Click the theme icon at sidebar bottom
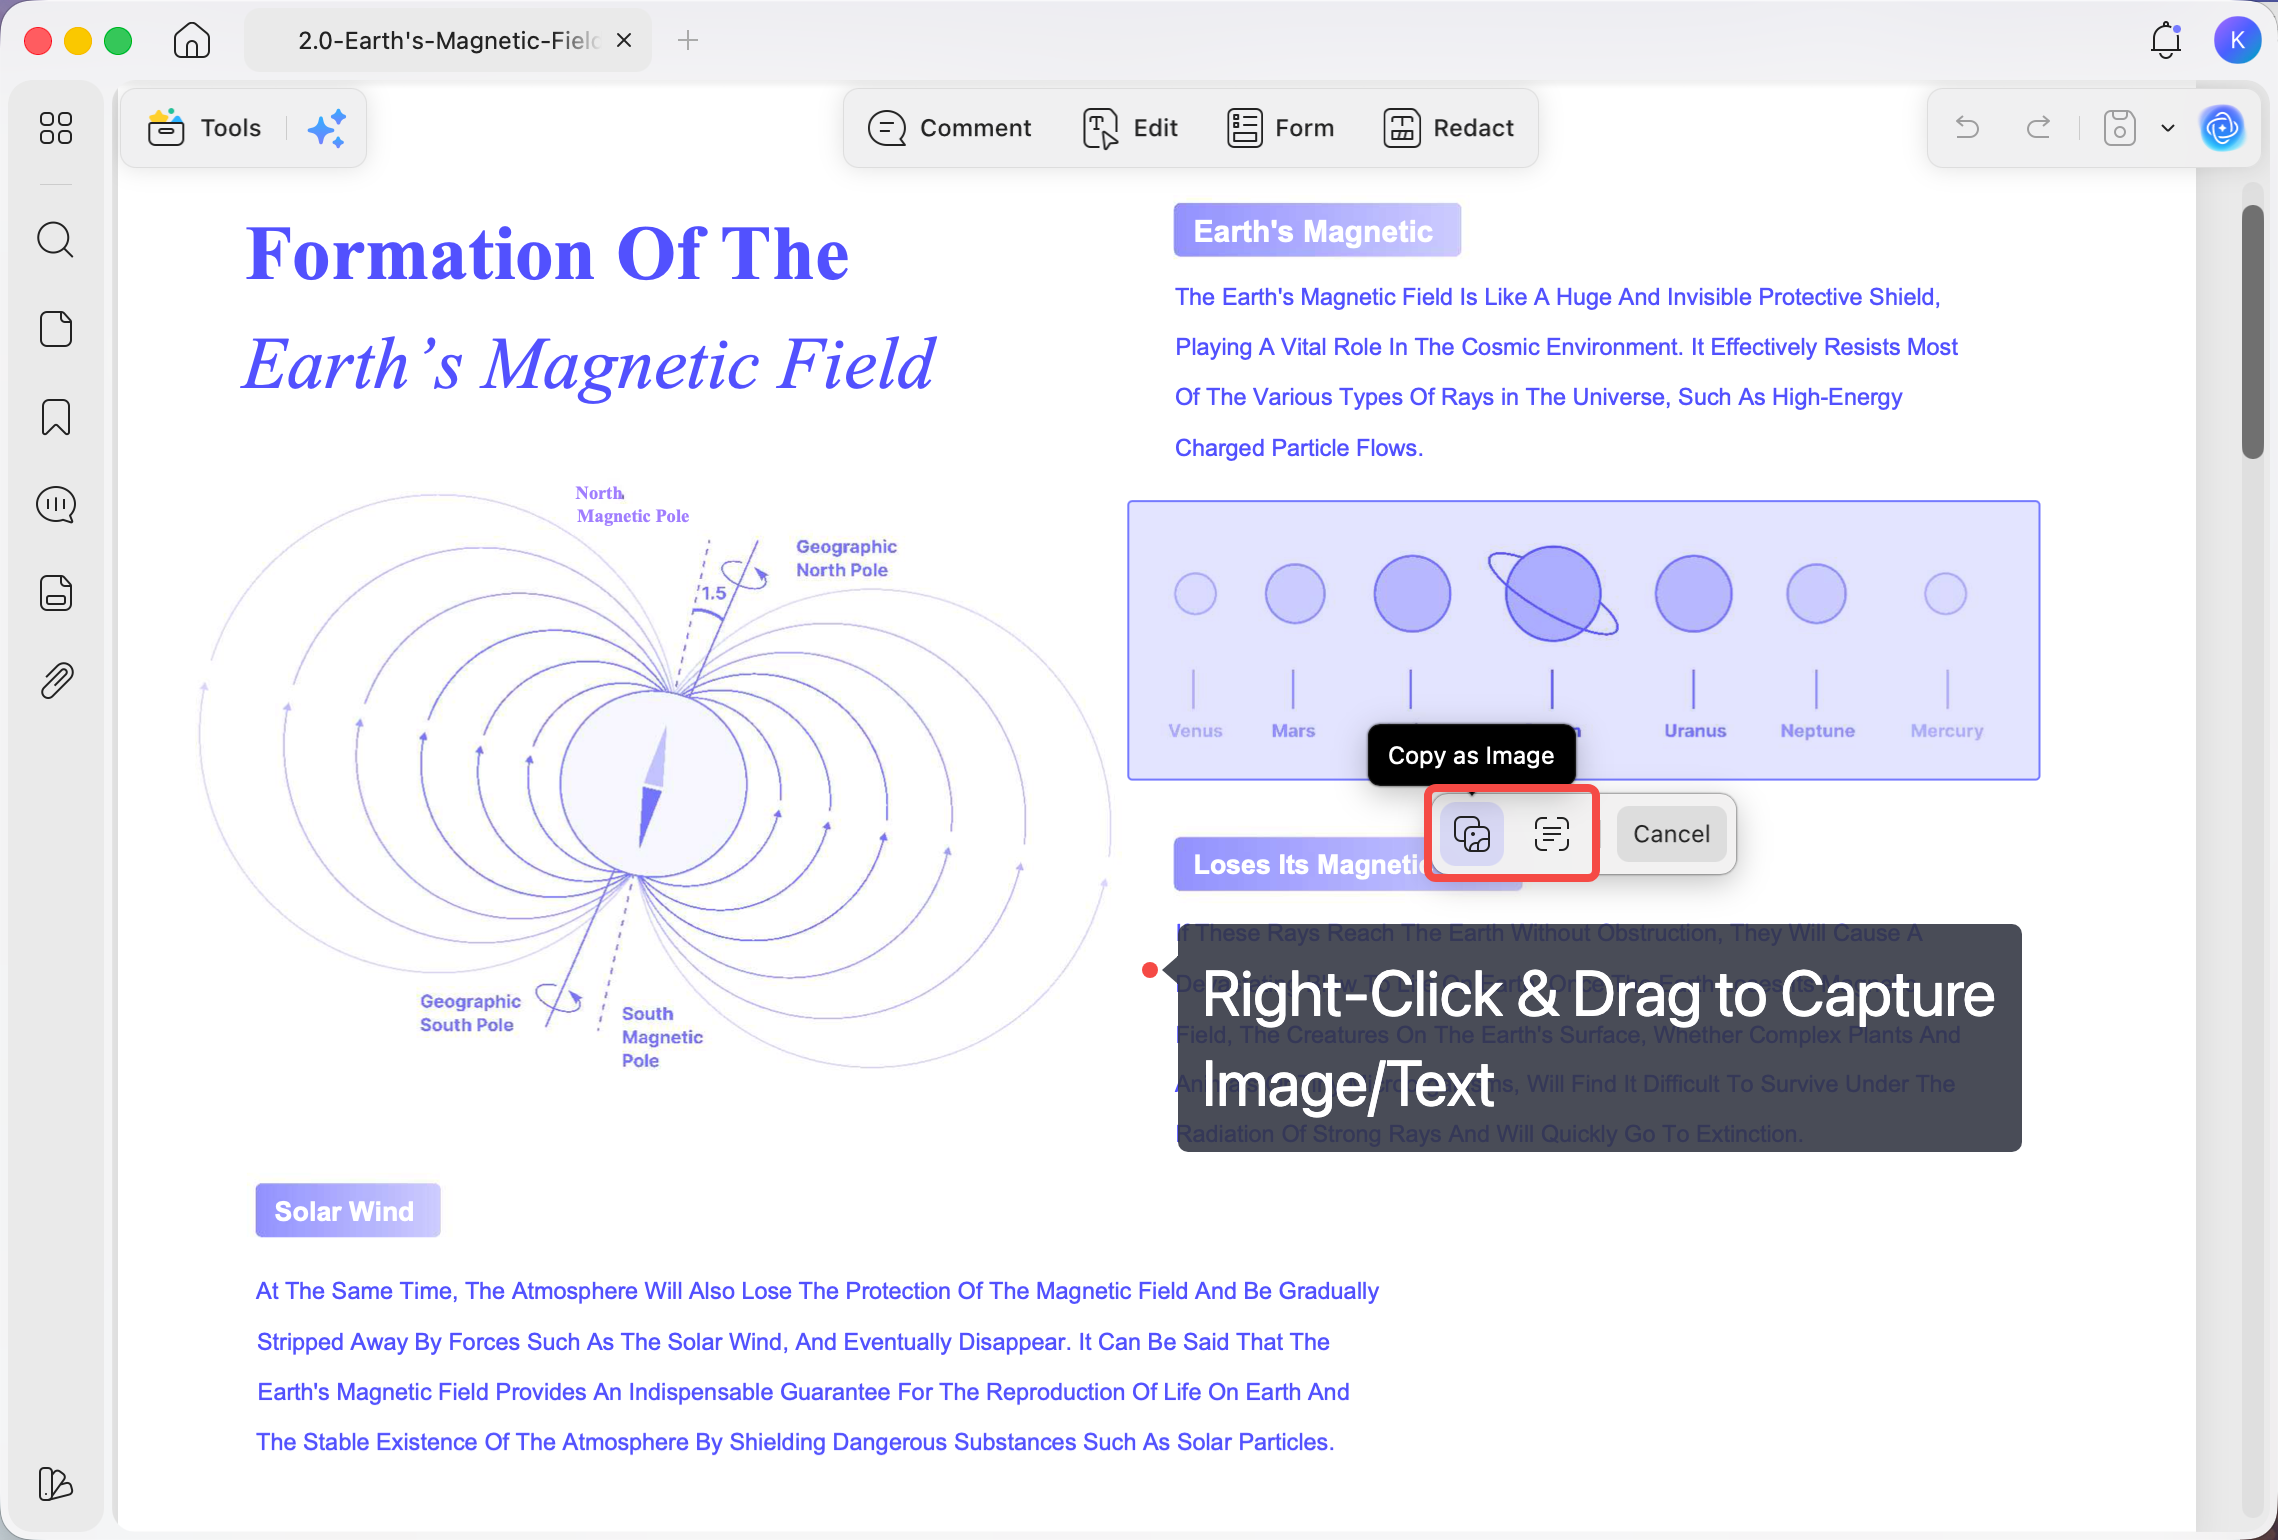Viewport: 2278px width, 1540px height. (56, 1484)
